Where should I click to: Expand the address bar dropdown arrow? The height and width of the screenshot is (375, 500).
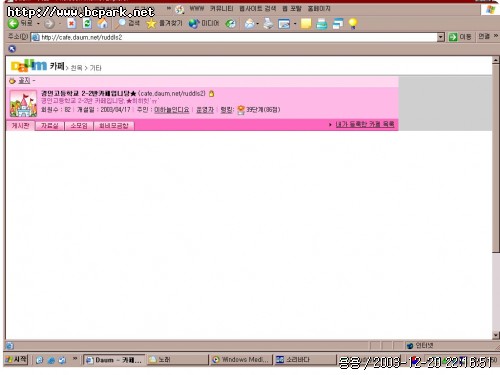pos(441,37)
